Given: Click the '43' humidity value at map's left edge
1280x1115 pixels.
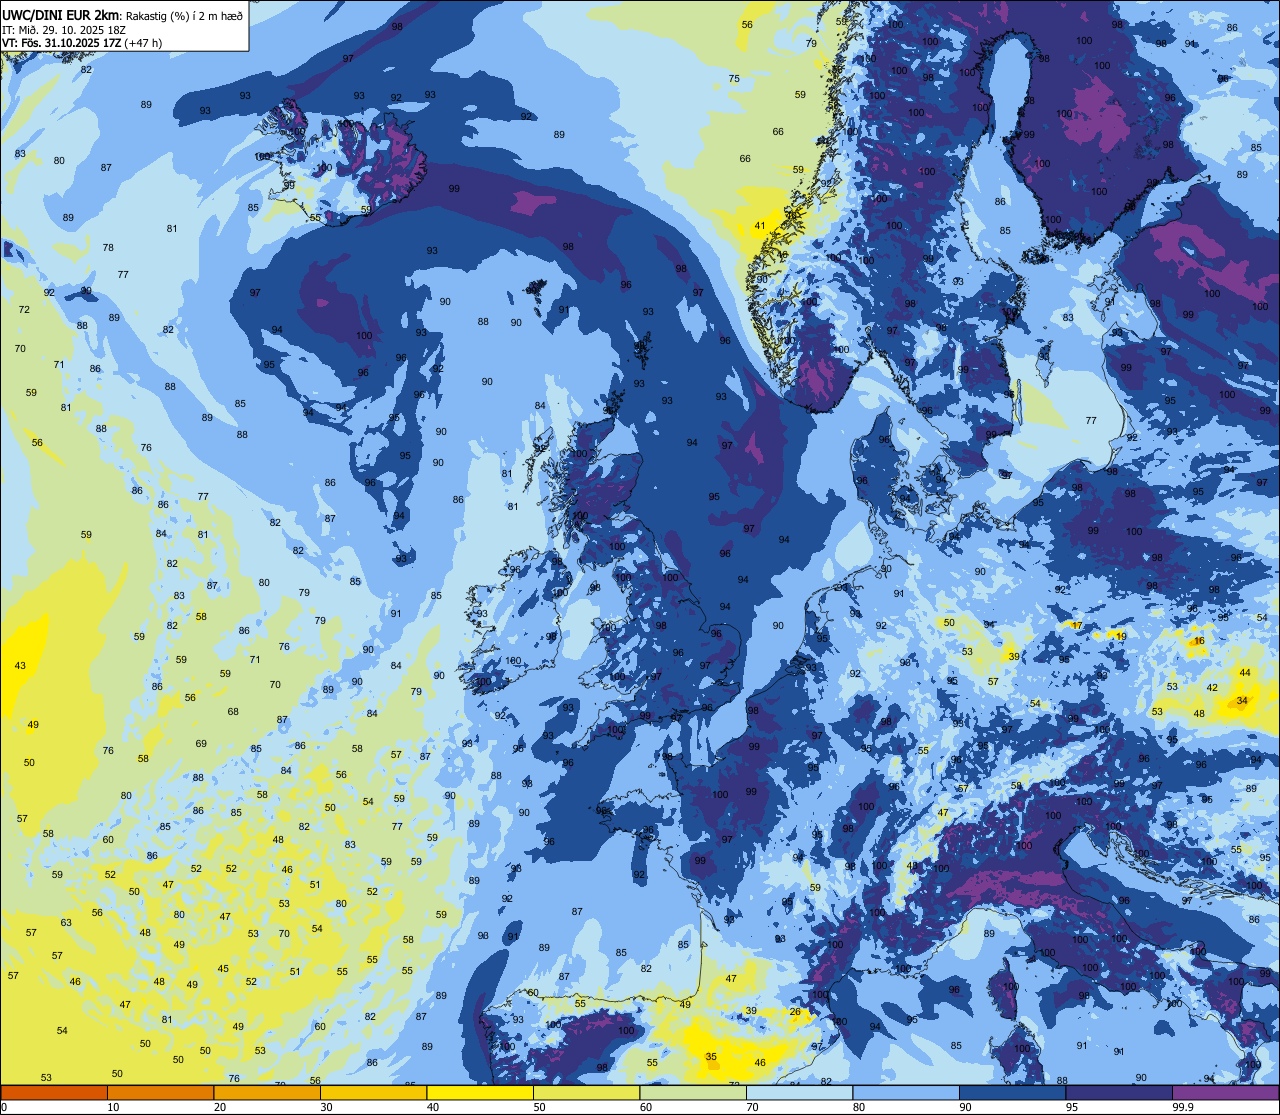Looking at the screenshot, I should pyautogui.click(x=20, y=666).
